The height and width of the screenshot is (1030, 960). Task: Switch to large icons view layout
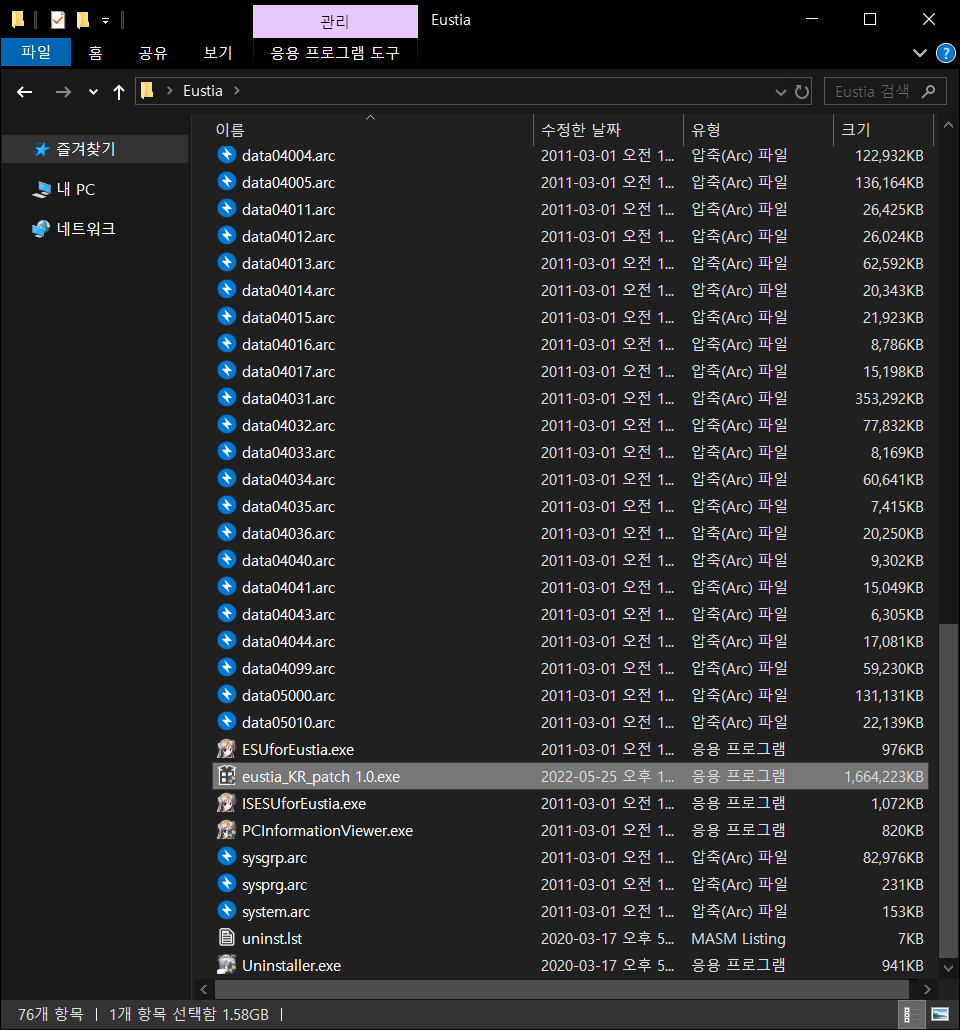[x=940, y=1014]
